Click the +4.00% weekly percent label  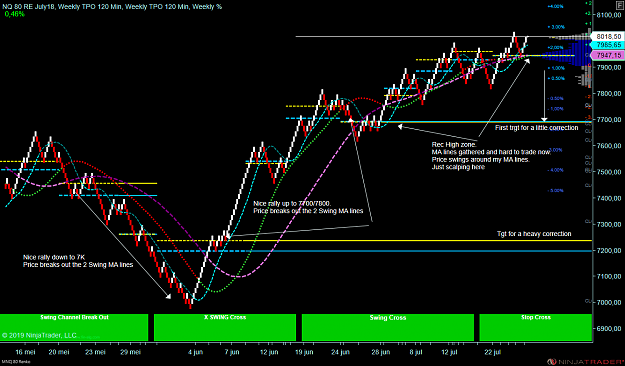556,6
